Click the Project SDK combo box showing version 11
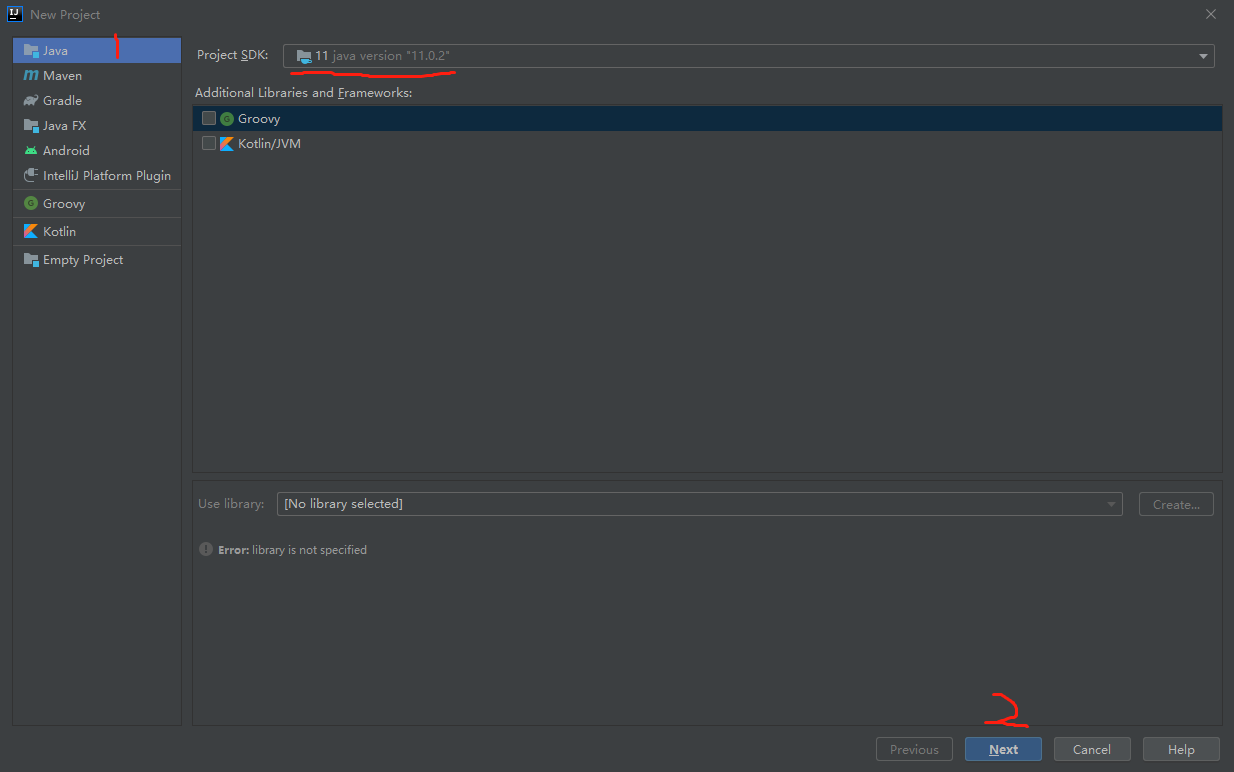1234x772 pixels. pos(749,56)
